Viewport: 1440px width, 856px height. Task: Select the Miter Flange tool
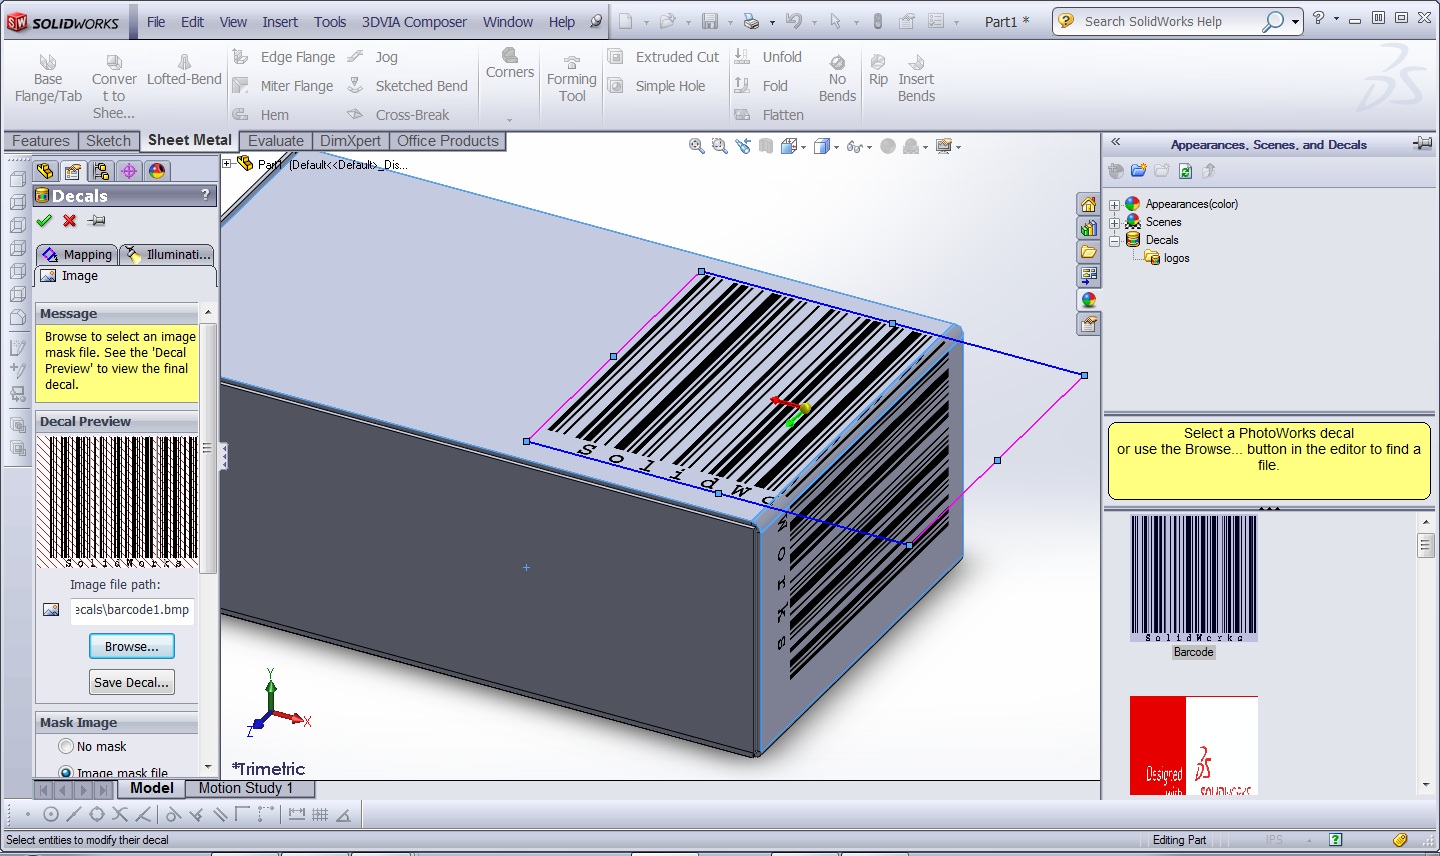click(x=284, y=86)
